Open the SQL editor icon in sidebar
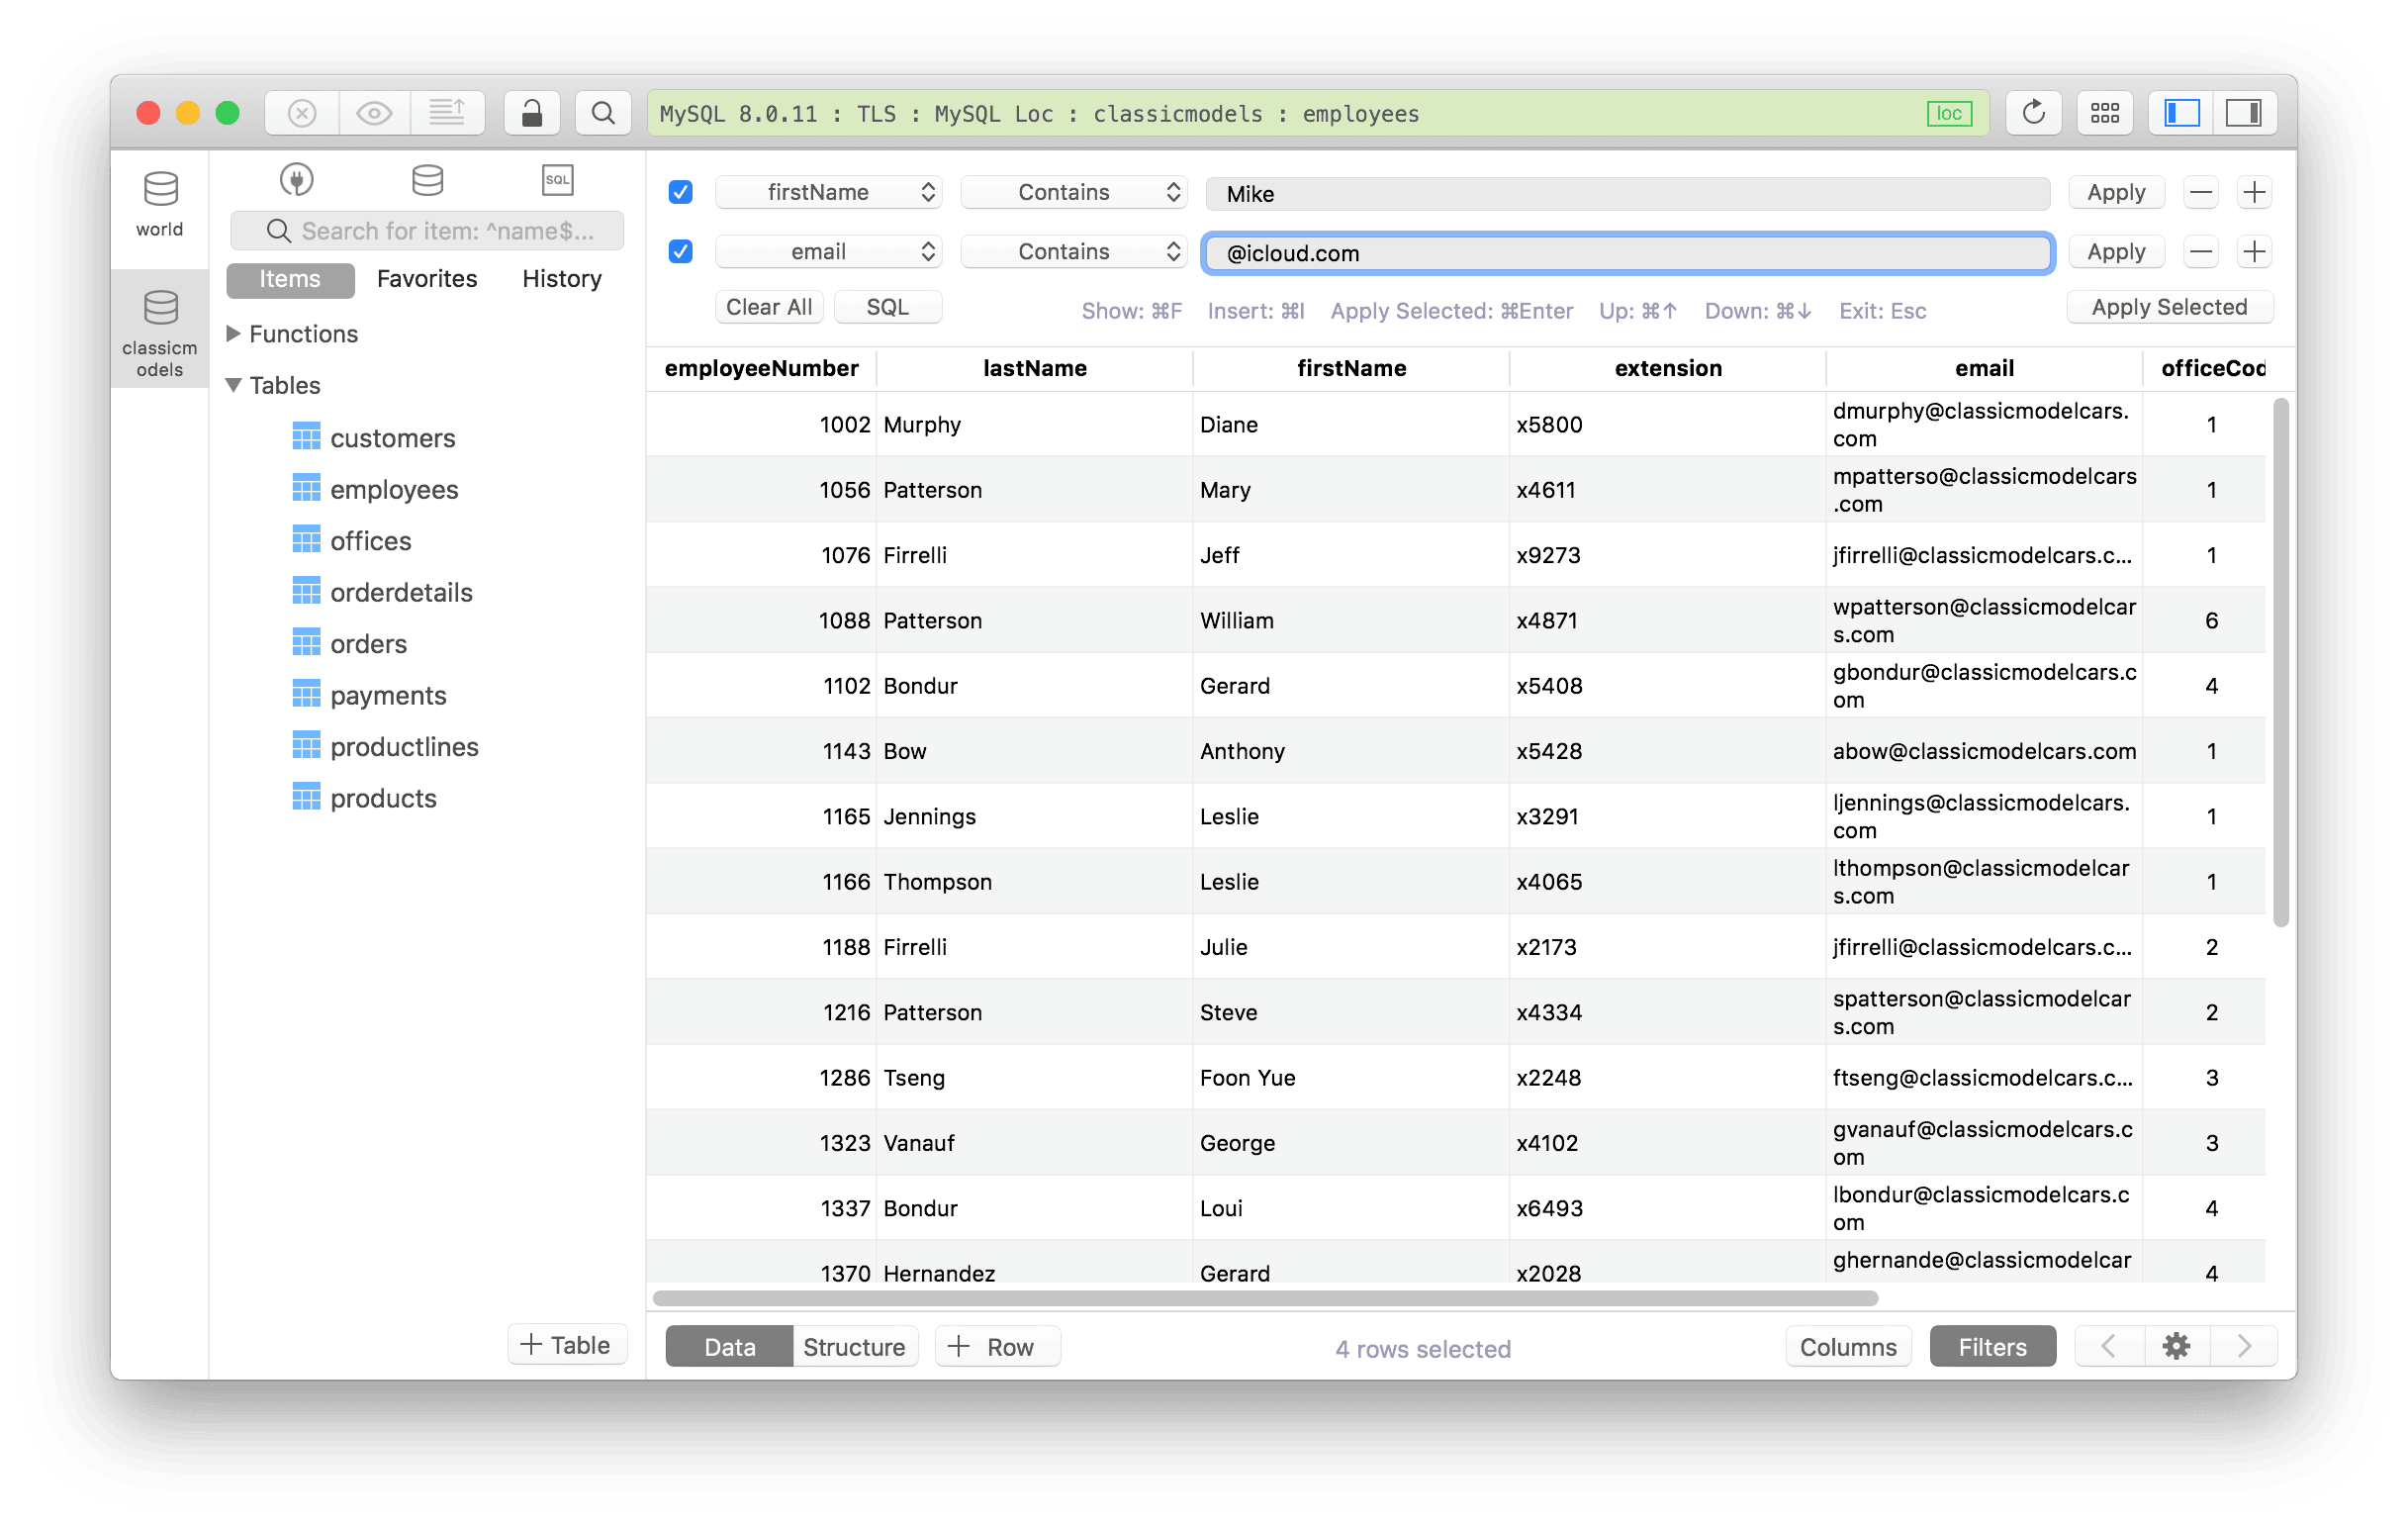Screen dimensions: 2408x1526 coord(557,180)
